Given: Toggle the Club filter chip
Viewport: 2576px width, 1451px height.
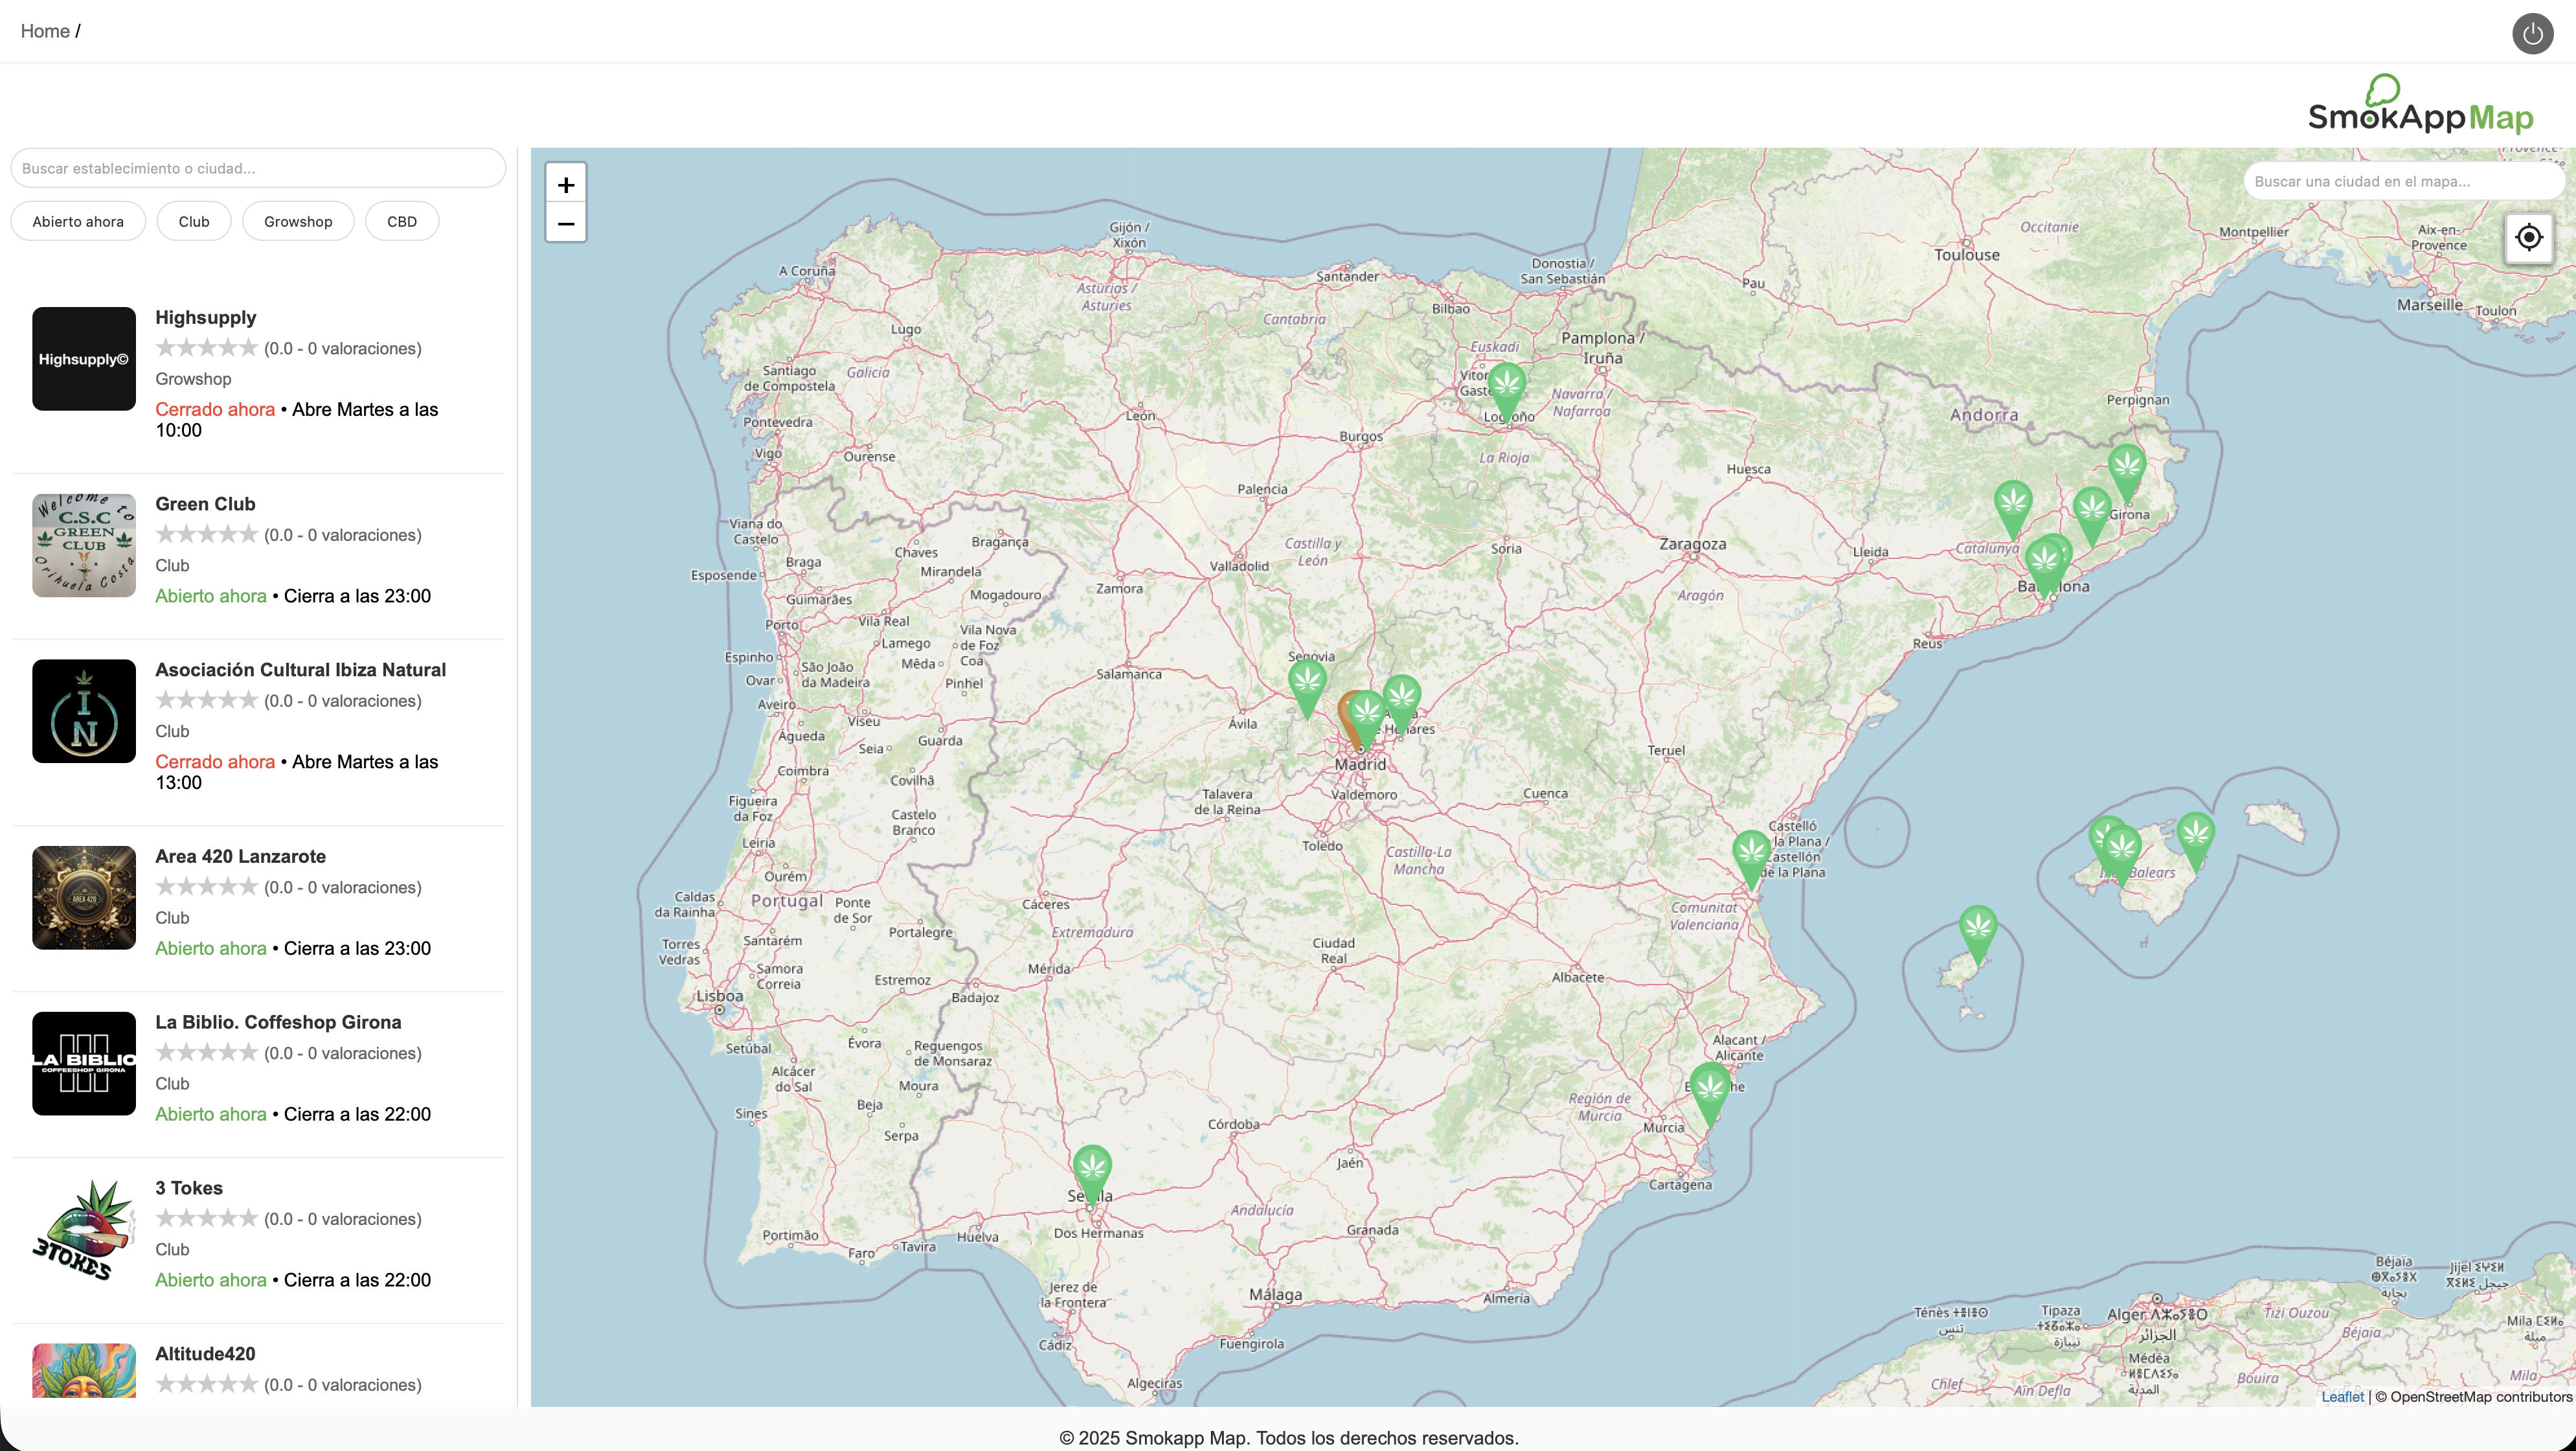Looking at the screenshot, I should [x=194, y=221].
